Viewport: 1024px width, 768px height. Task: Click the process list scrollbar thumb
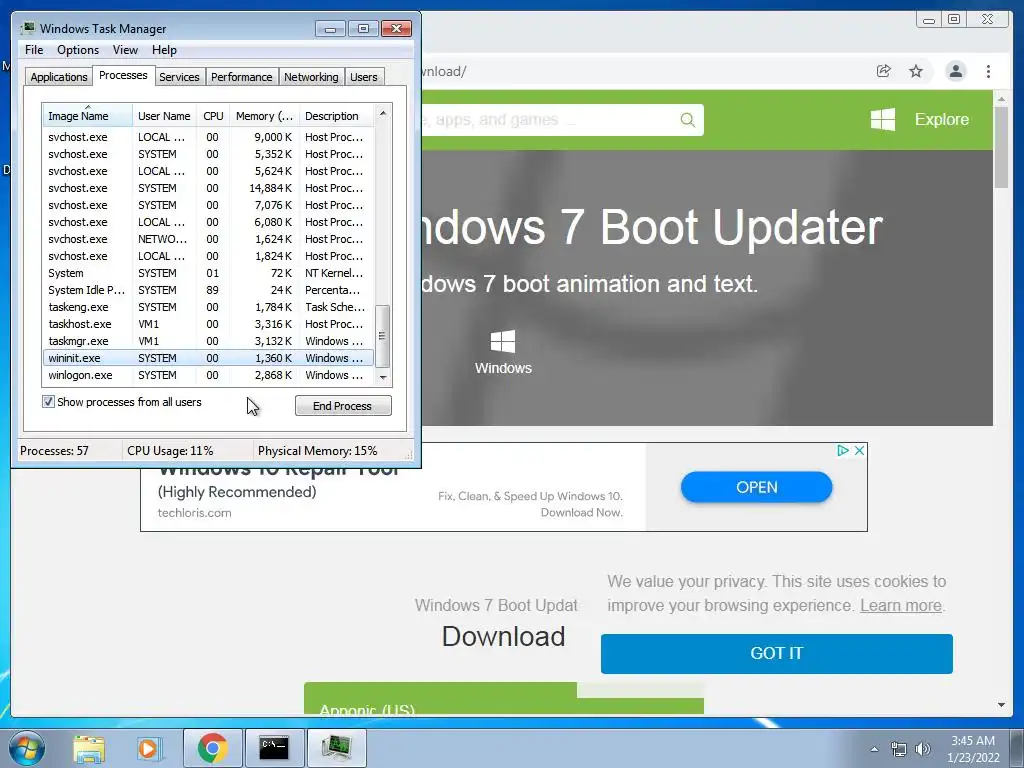pyautogui.click(x=383, y=336)
